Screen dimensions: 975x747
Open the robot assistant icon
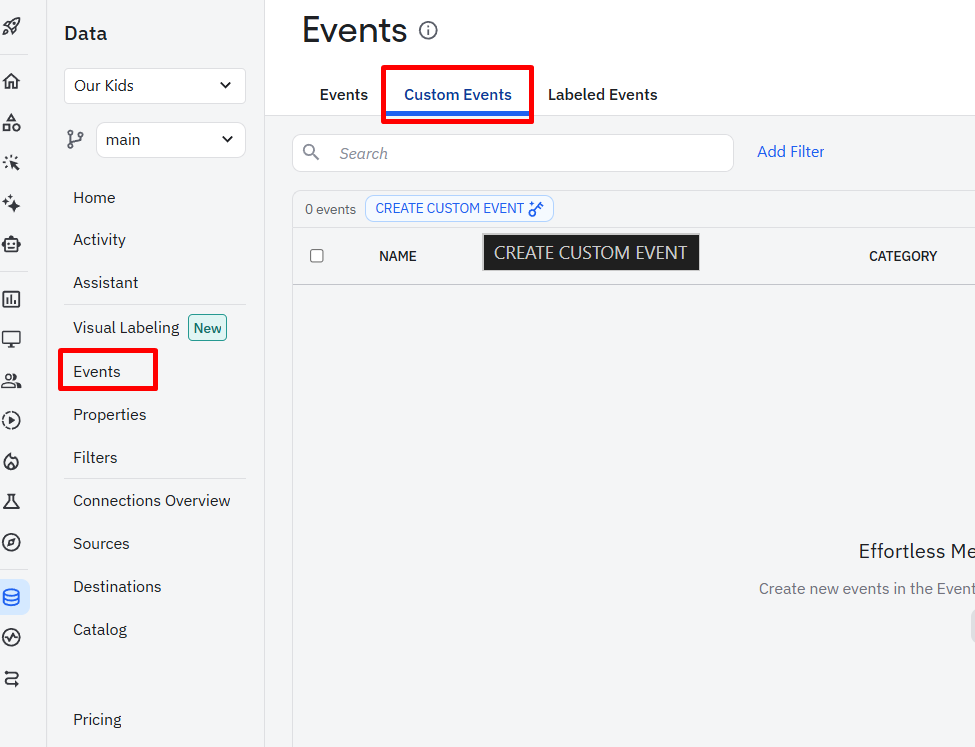click(x=12, y=244)
